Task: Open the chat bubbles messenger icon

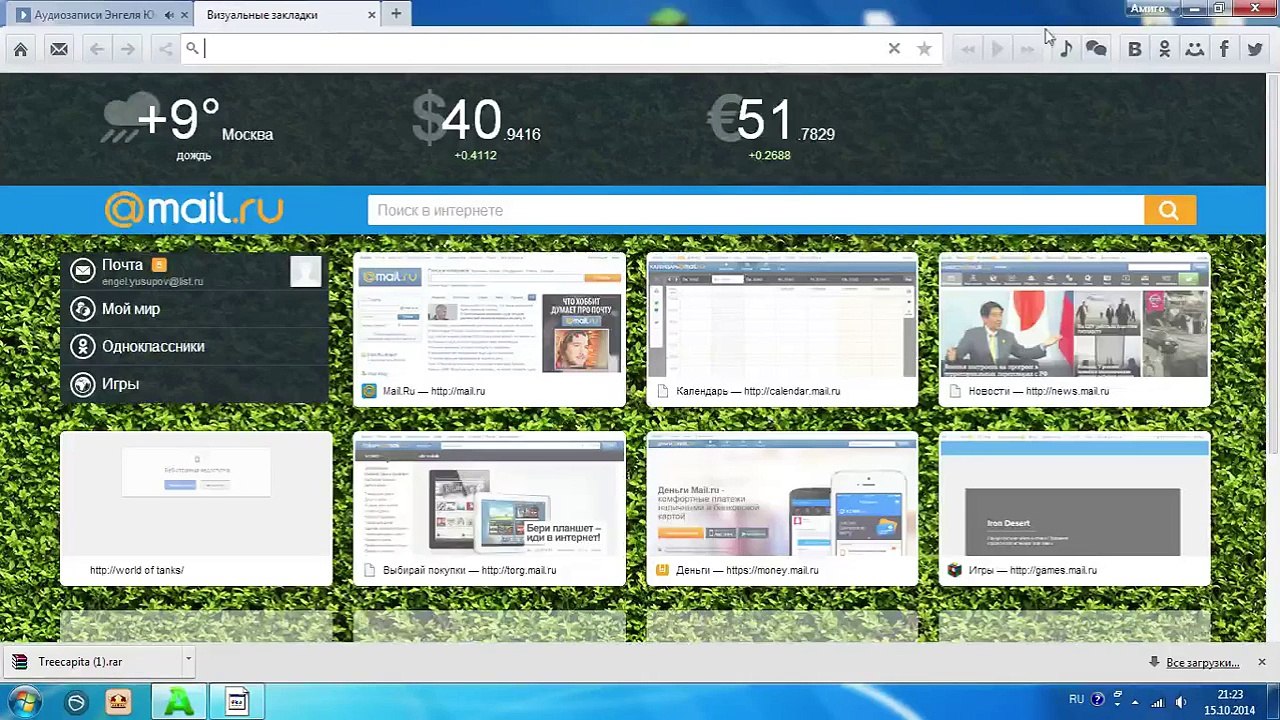Action: (1096, 49)
